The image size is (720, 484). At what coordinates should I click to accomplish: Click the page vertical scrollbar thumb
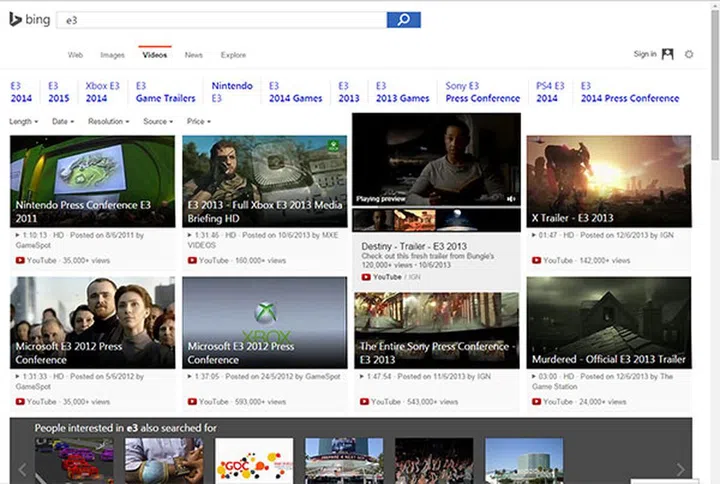[x=715, y=85]
